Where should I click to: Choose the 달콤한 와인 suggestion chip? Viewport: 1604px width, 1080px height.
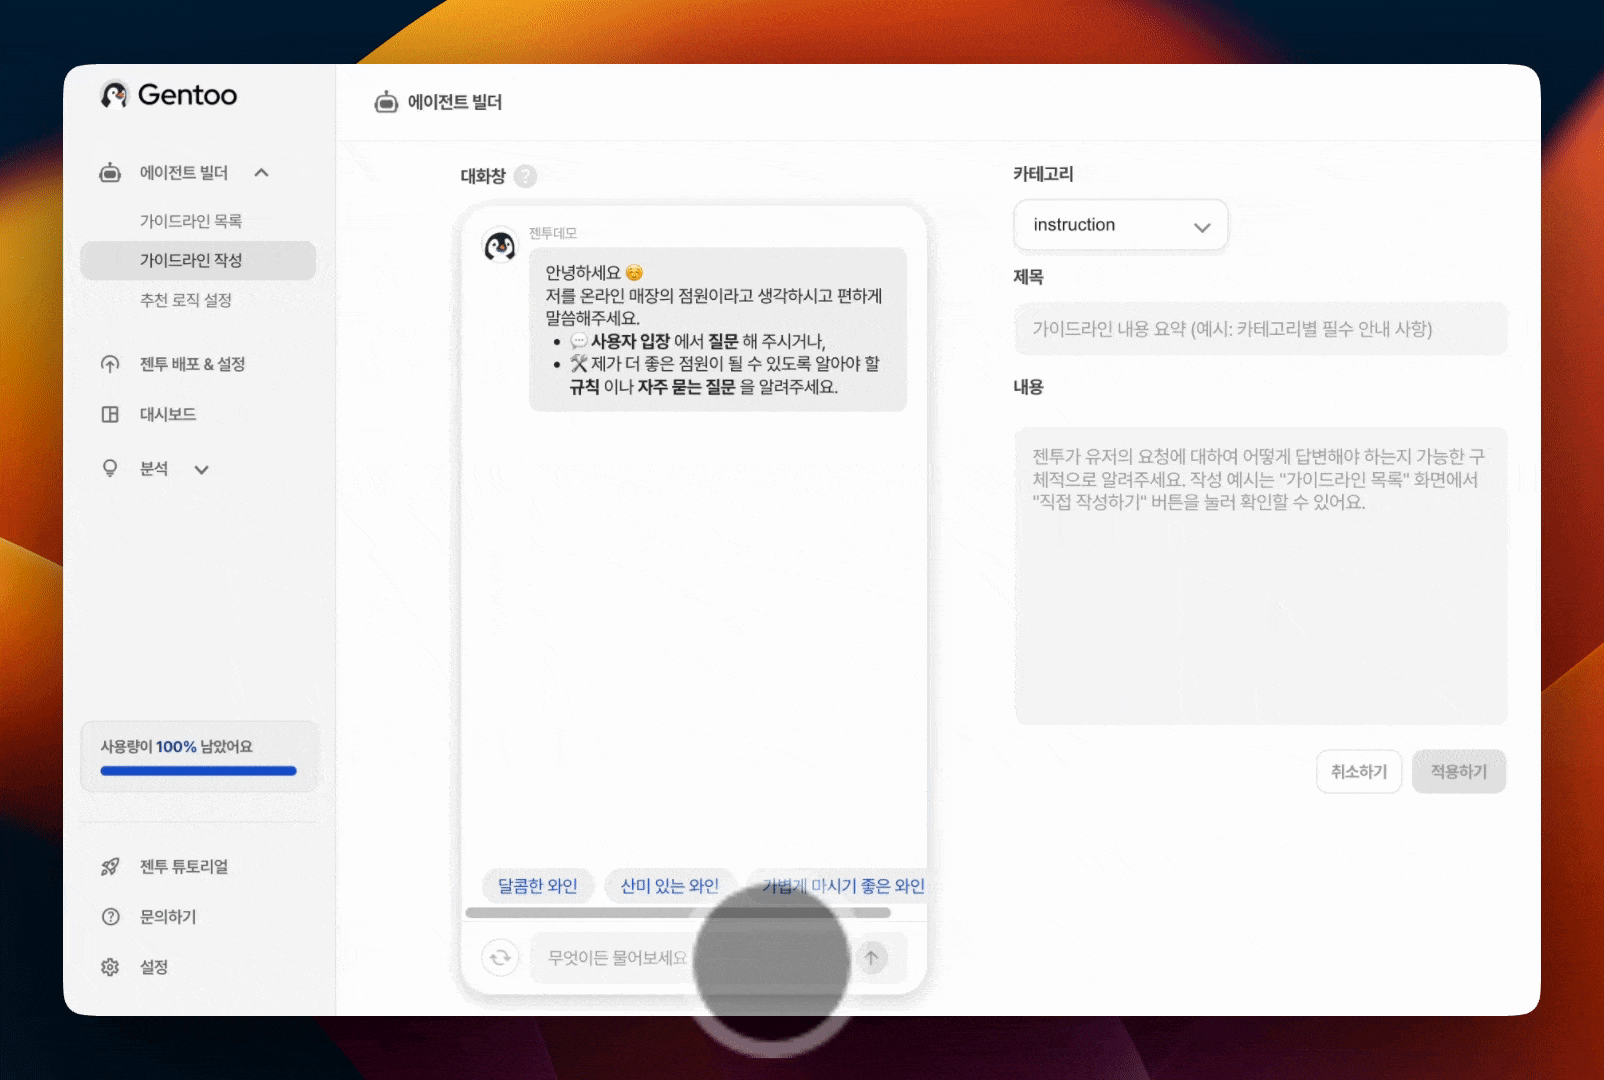[538, 886]
